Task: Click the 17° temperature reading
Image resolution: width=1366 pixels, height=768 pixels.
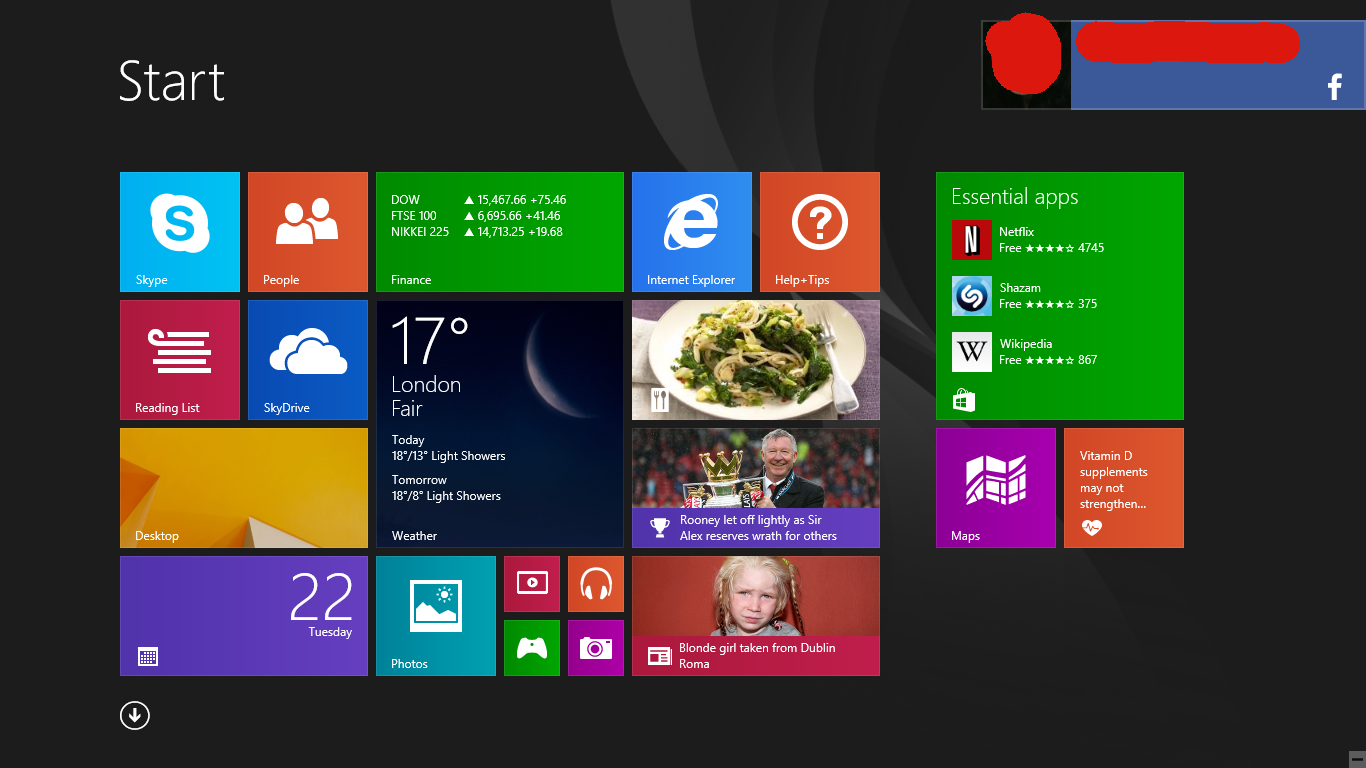Action: coord(430,340)
